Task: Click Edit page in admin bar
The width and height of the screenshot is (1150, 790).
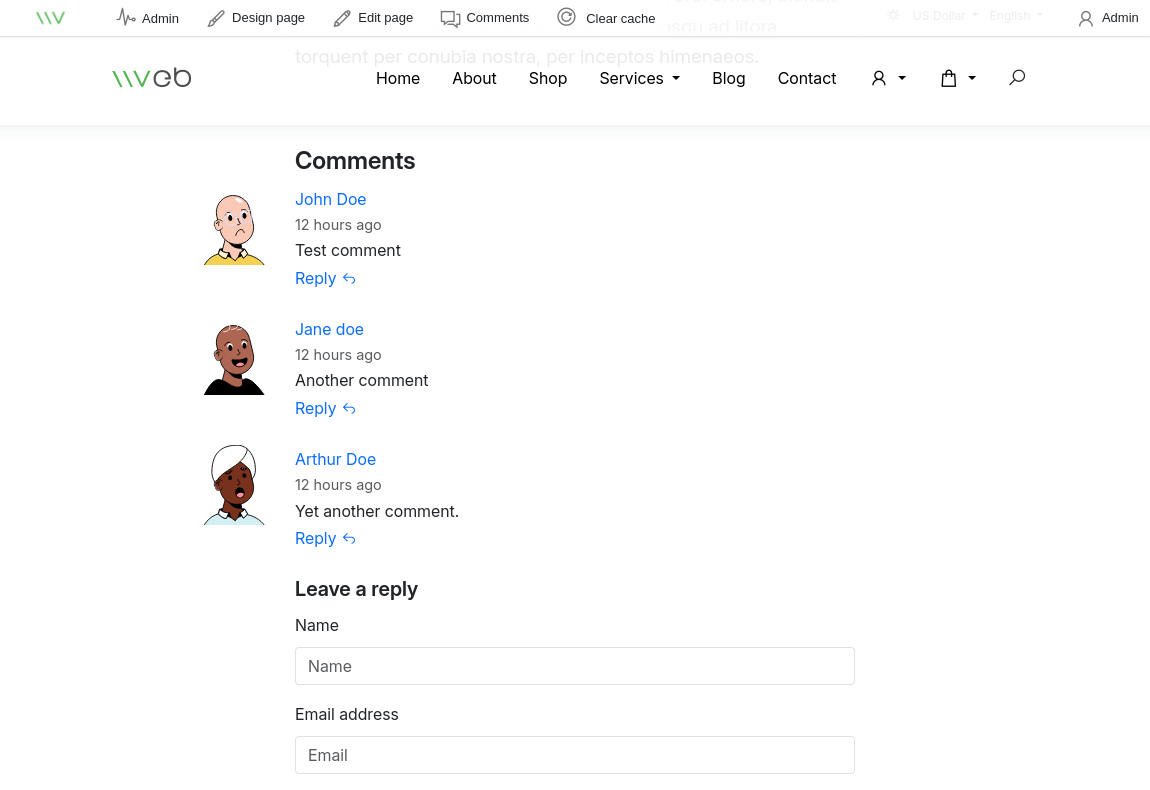Action: point(373,18)
